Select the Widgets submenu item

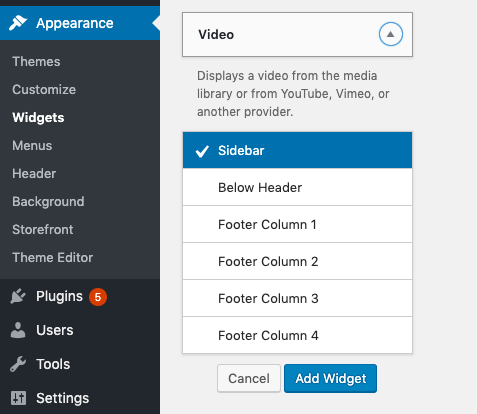coord(38,118)
